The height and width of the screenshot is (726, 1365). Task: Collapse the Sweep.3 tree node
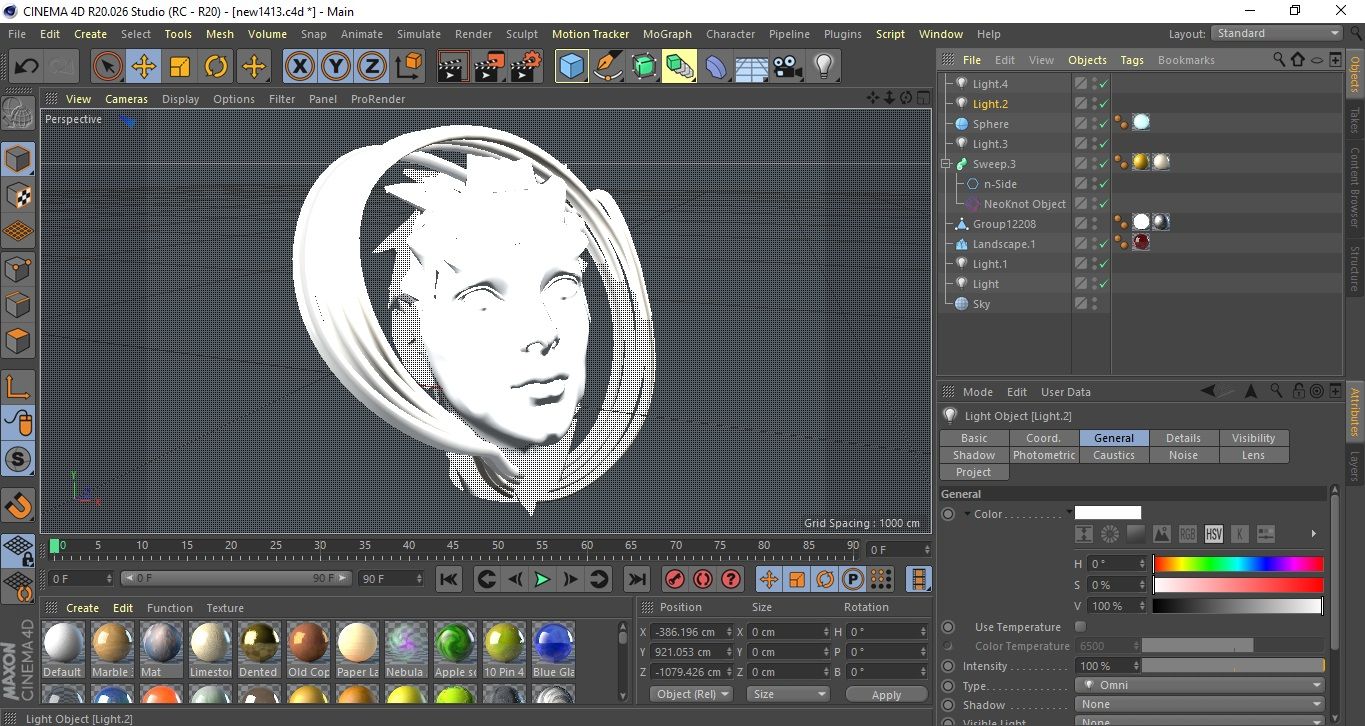tap(945, 164)
